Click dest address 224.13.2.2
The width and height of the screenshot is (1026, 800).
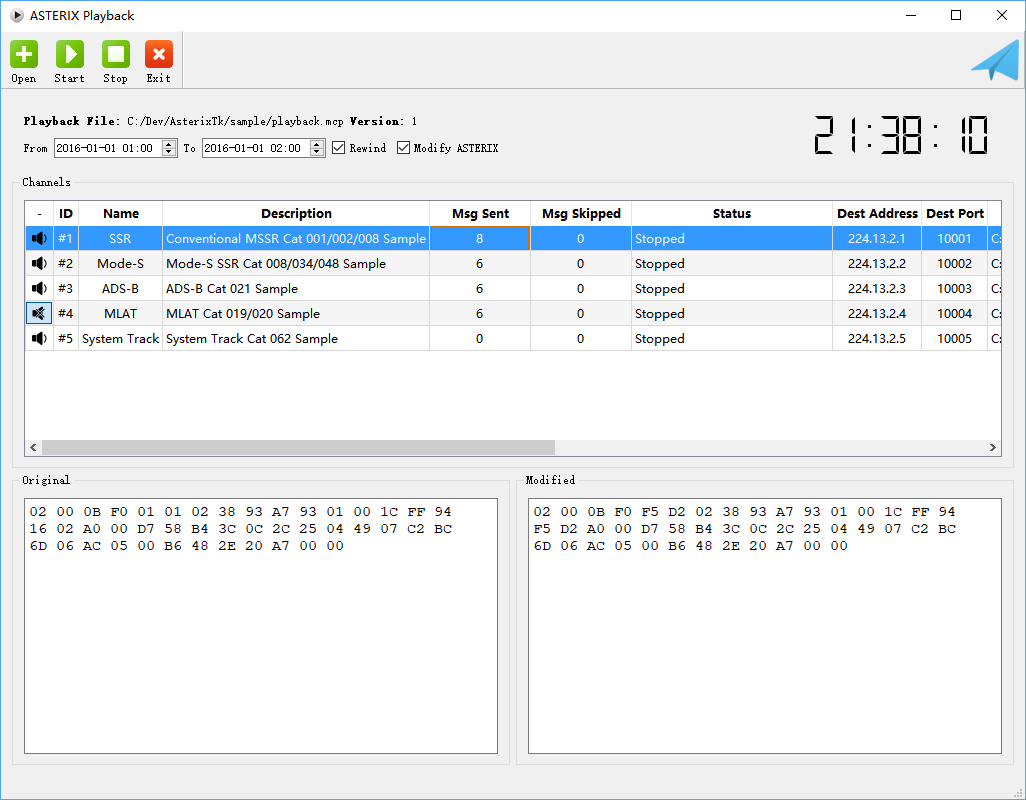pos(877,264)
